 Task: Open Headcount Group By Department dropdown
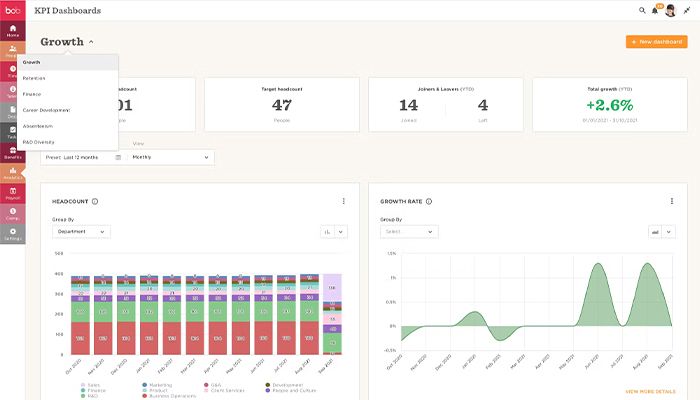coord(81,231)
